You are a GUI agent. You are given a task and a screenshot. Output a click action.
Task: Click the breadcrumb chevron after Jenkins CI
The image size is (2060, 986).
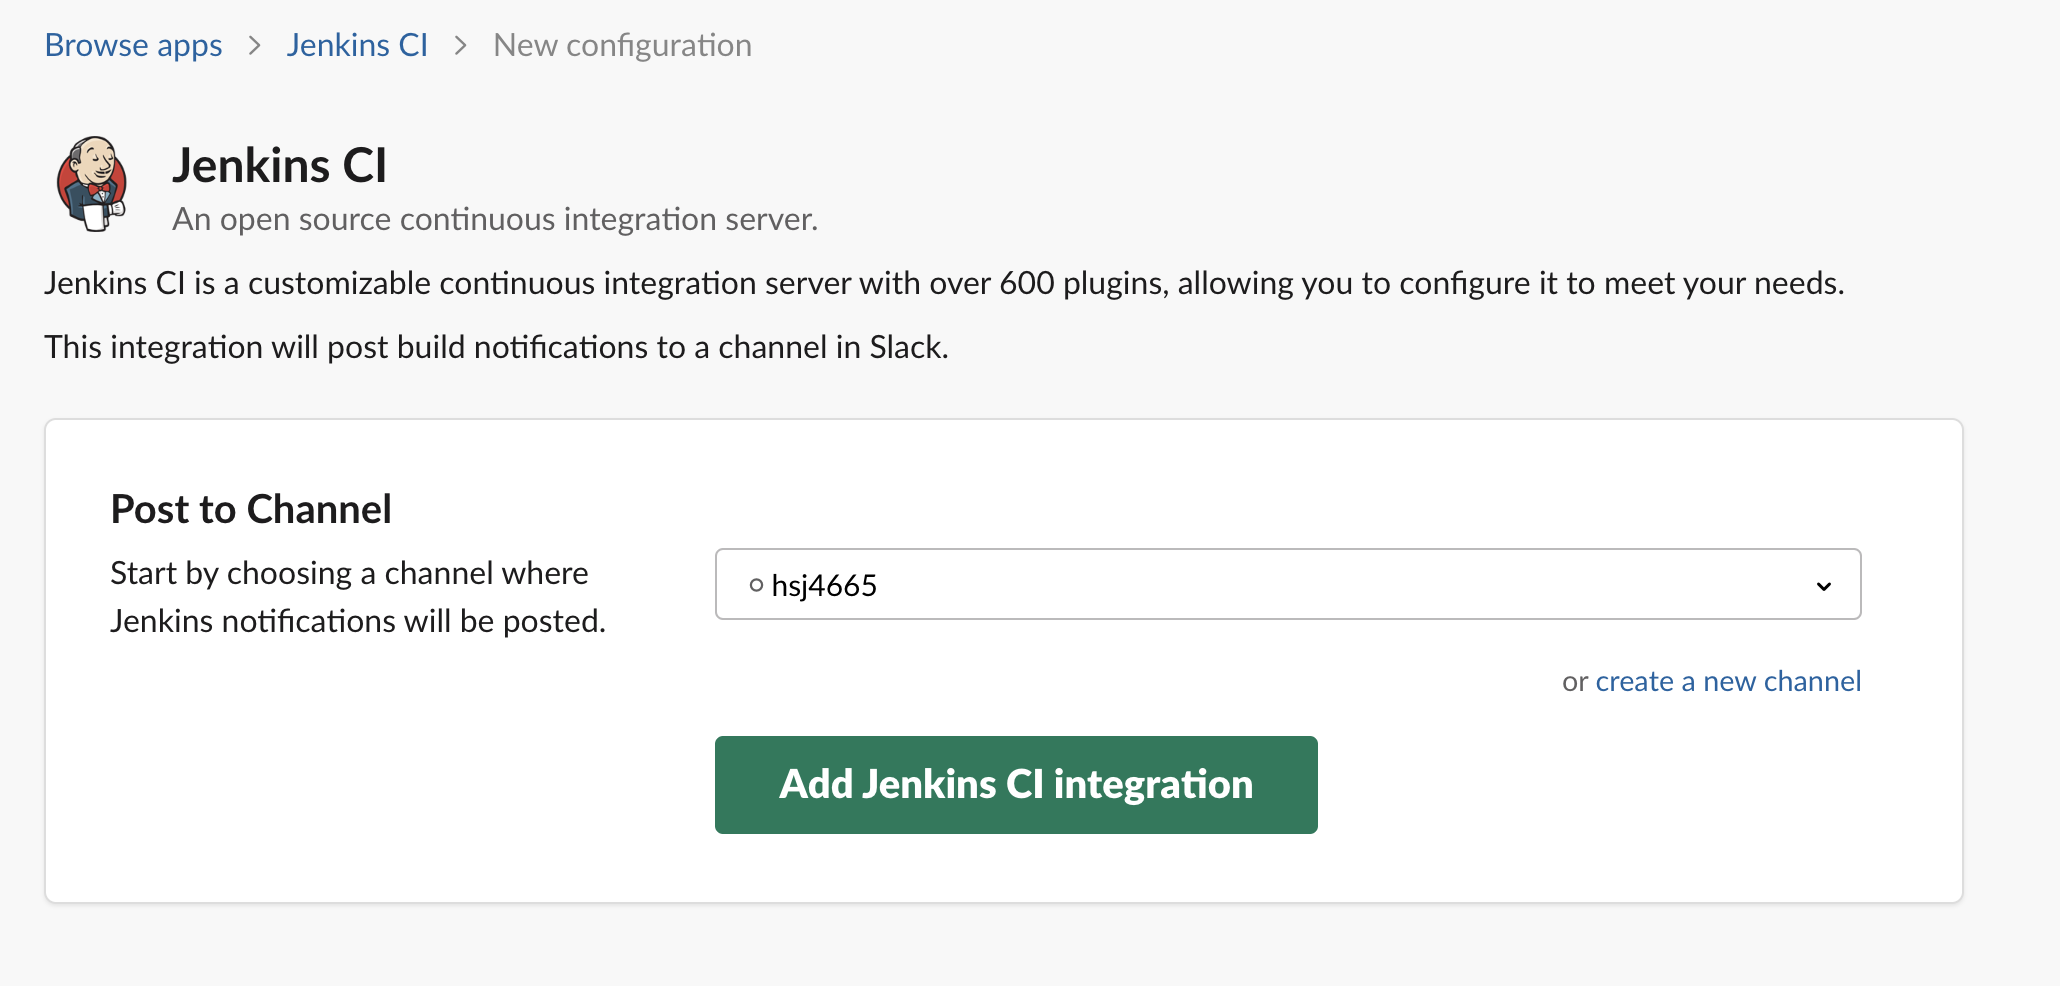(x=461, y=45)
